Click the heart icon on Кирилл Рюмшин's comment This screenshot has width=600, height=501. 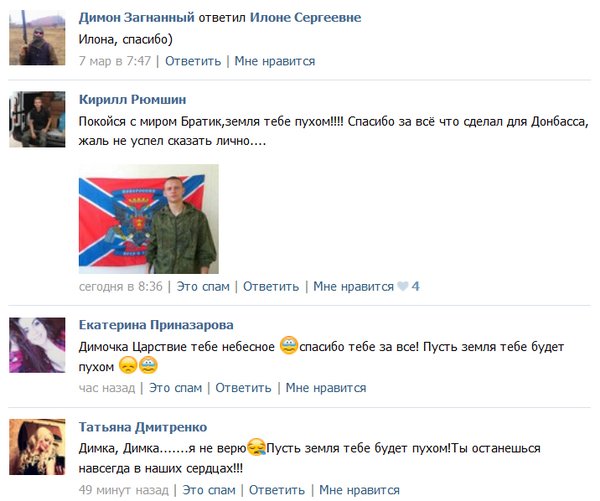pos(403,286)
